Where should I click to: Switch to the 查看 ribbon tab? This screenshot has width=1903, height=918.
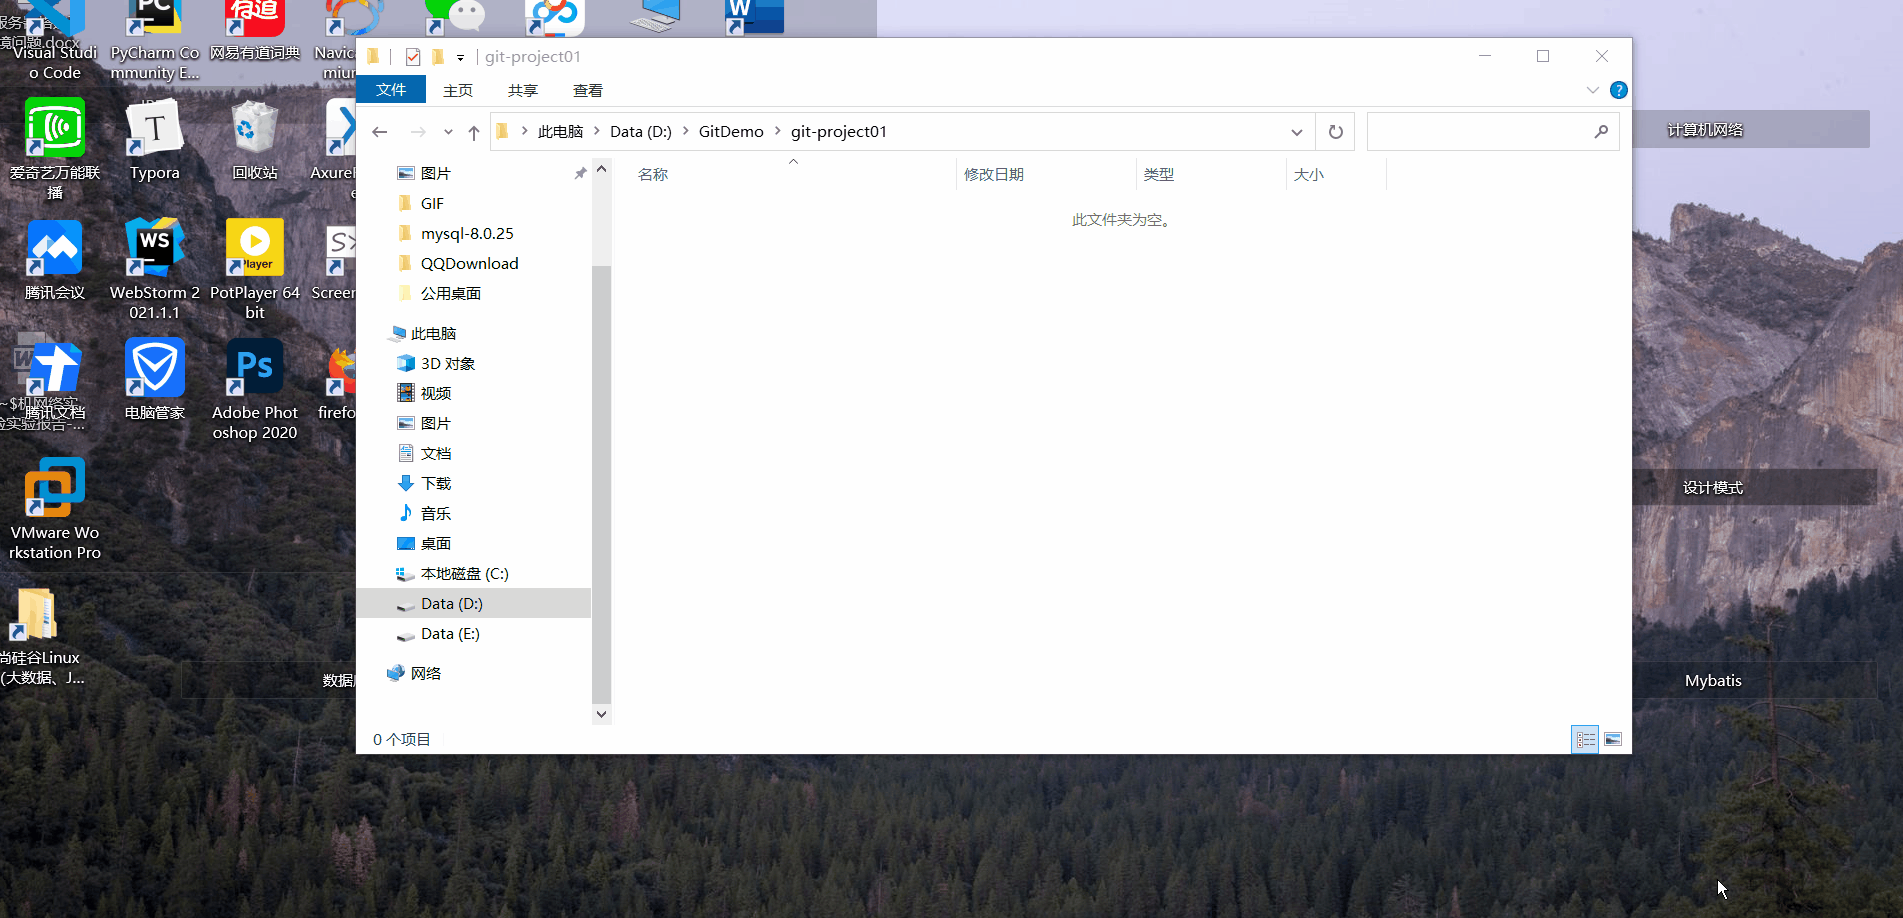(588, 90)
